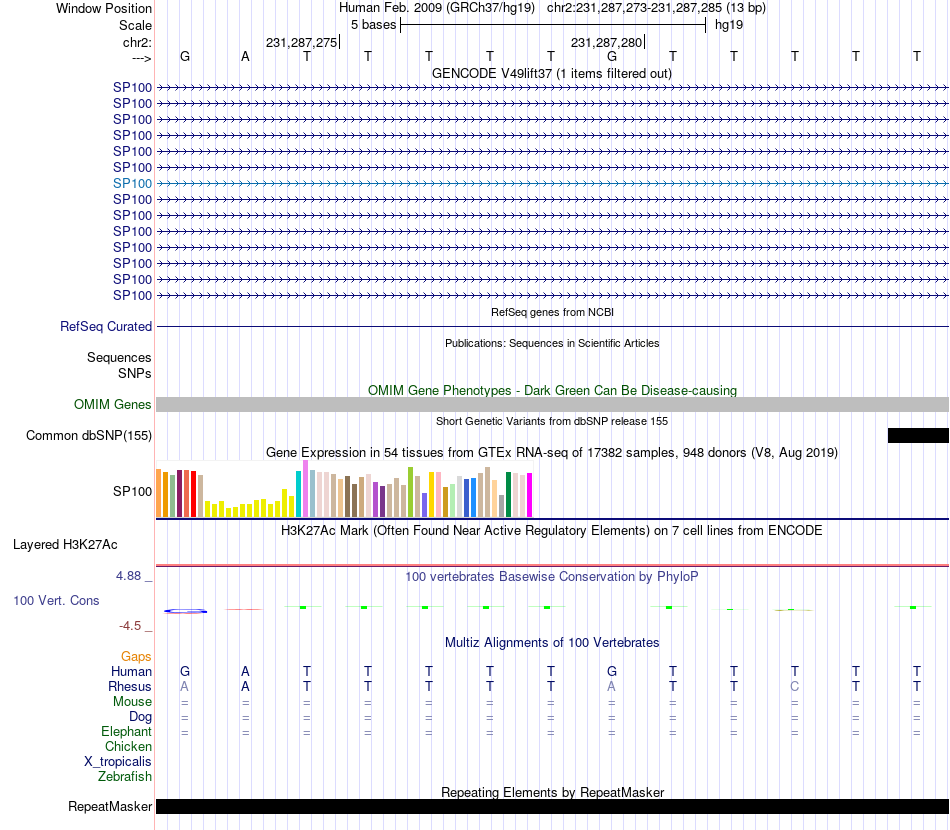The width and height of the screenshot is (950, 830).
Task: Click the gray OMIM Genes bar
Action: click(x=552, y=405)
